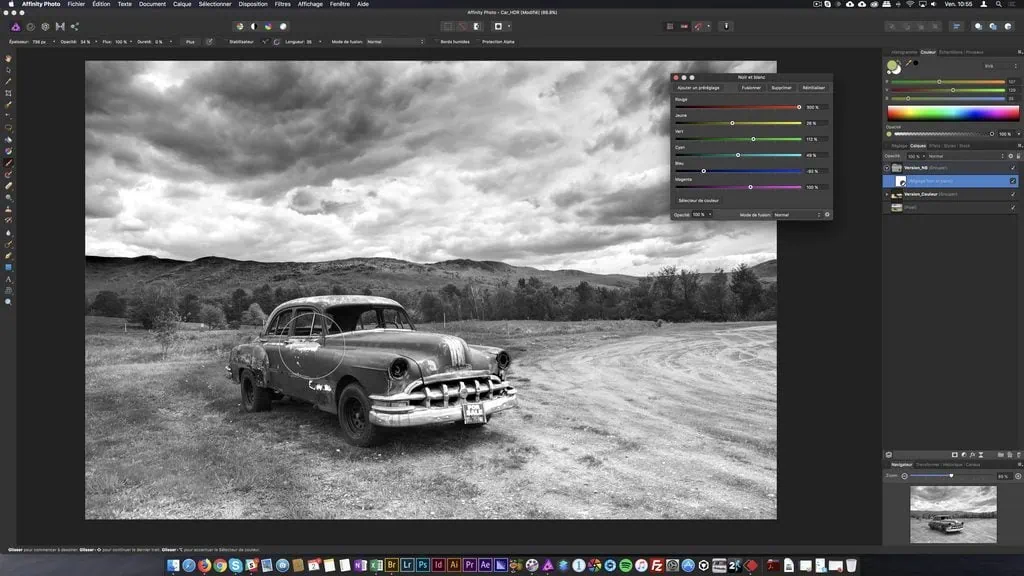This screenshot has height=576, width=1024.
Task: Expand the Version_Couleur group
Action: tap(887, 194)
